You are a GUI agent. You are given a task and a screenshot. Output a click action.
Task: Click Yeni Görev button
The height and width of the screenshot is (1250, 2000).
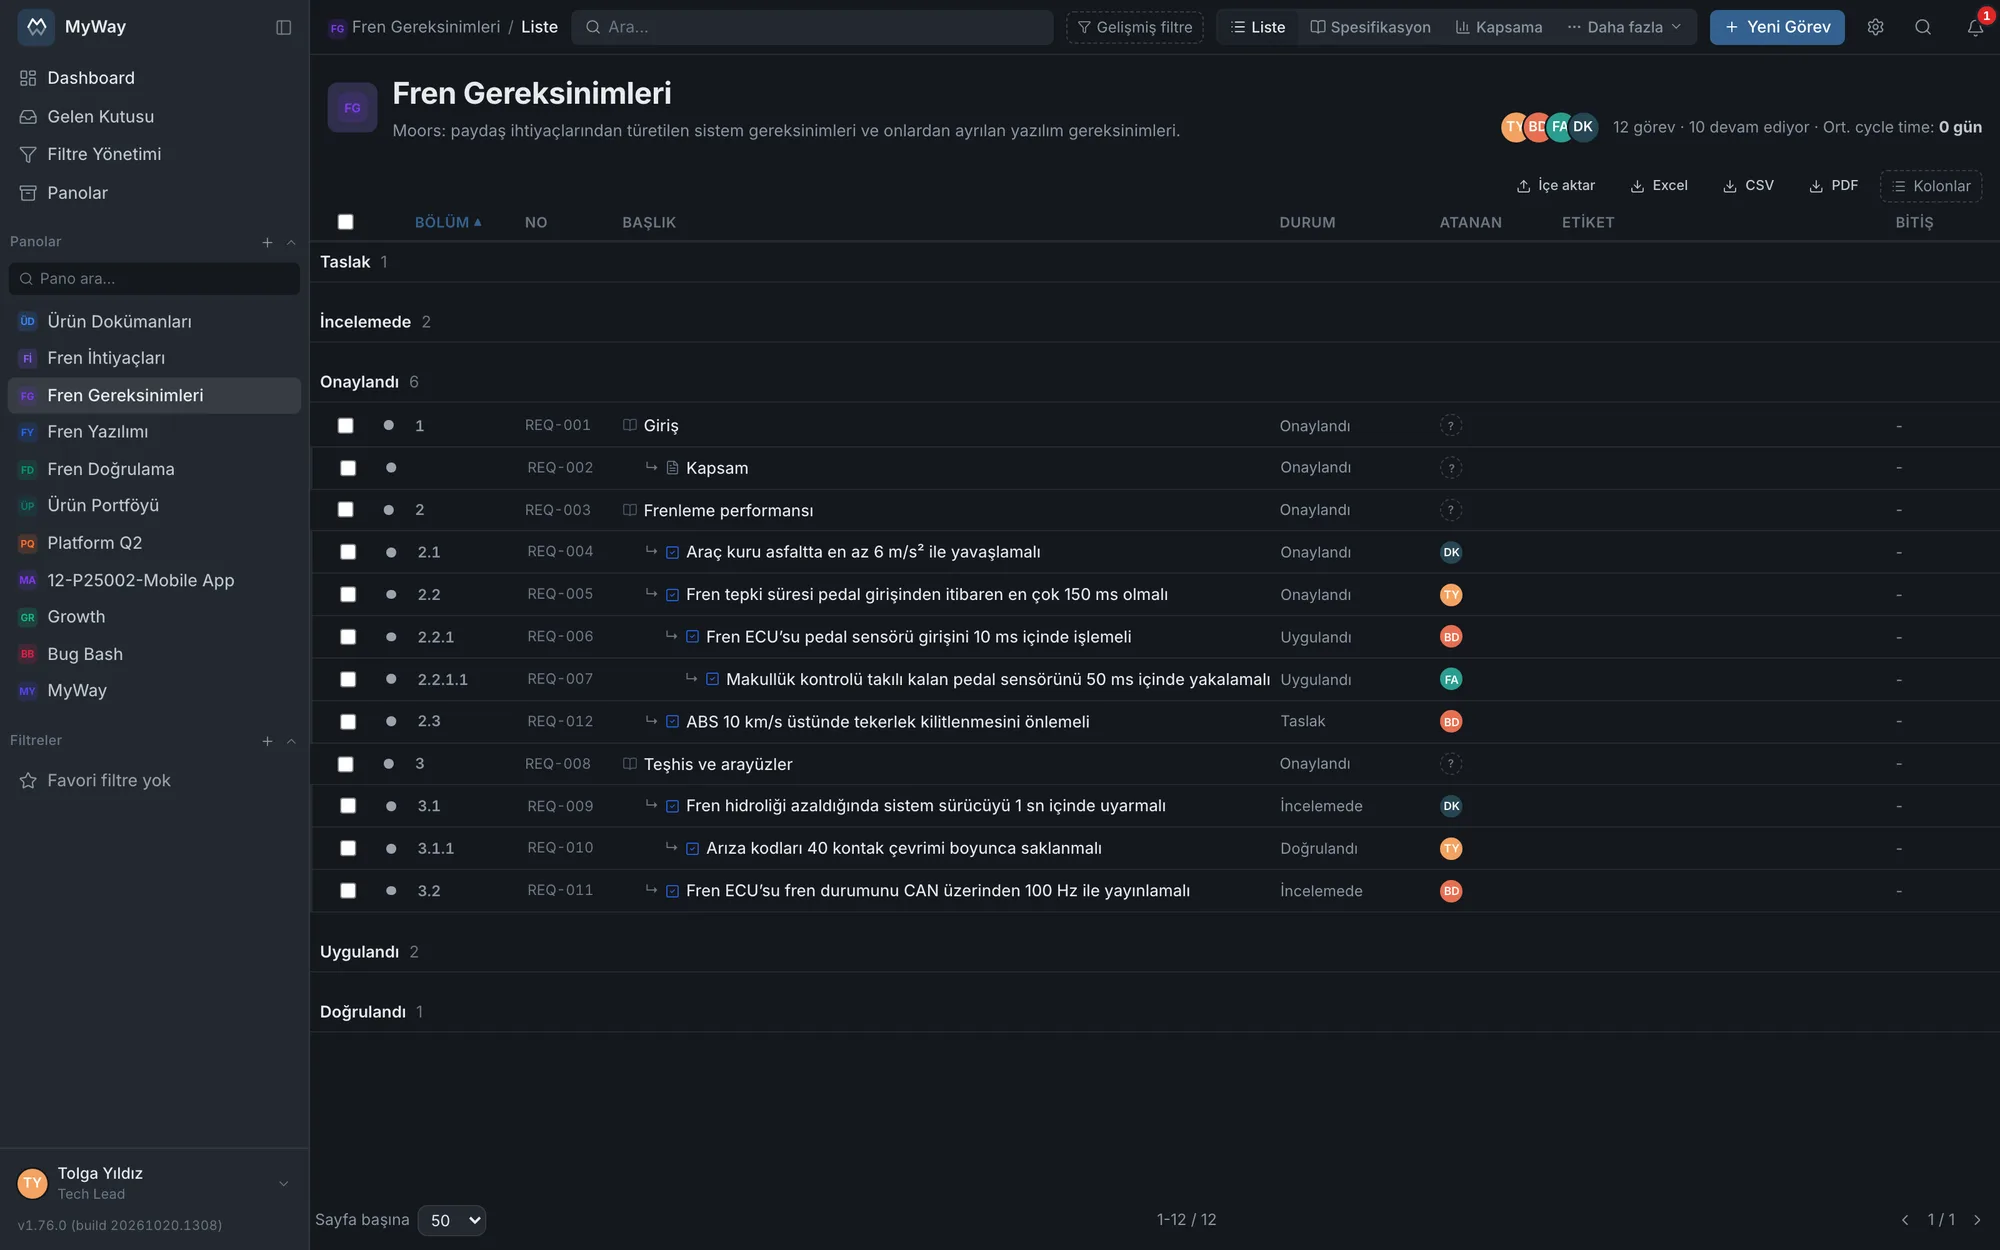pos(1777,27)
